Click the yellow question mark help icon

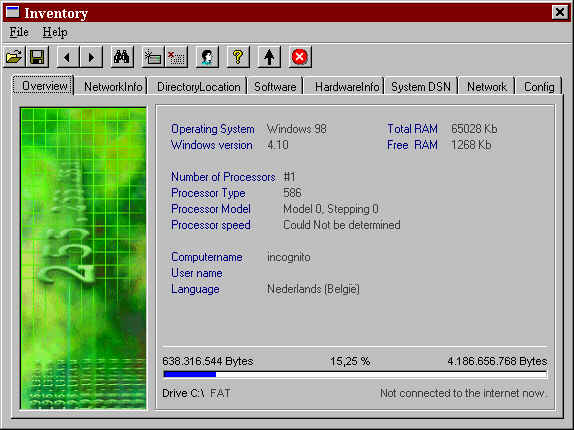point(238,57)
